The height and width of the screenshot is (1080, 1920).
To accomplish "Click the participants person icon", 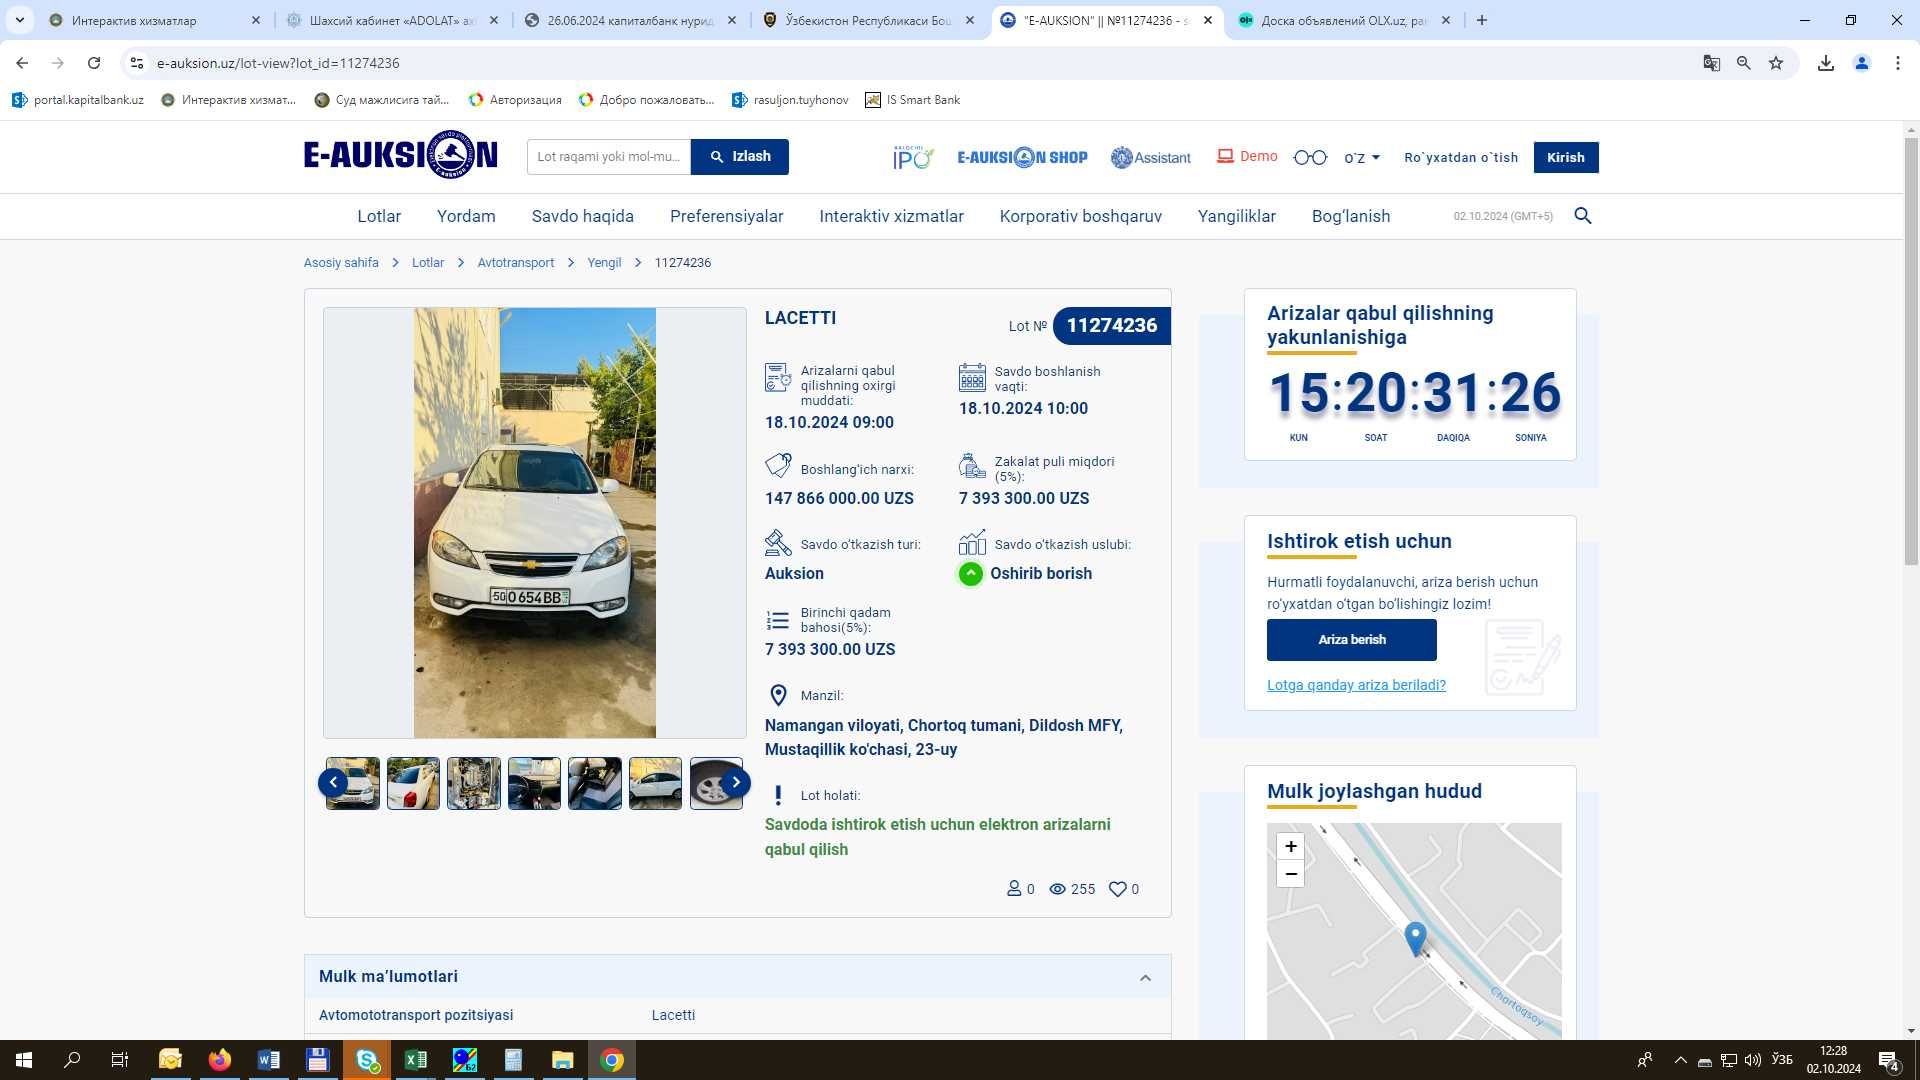I will (1014, 889).
